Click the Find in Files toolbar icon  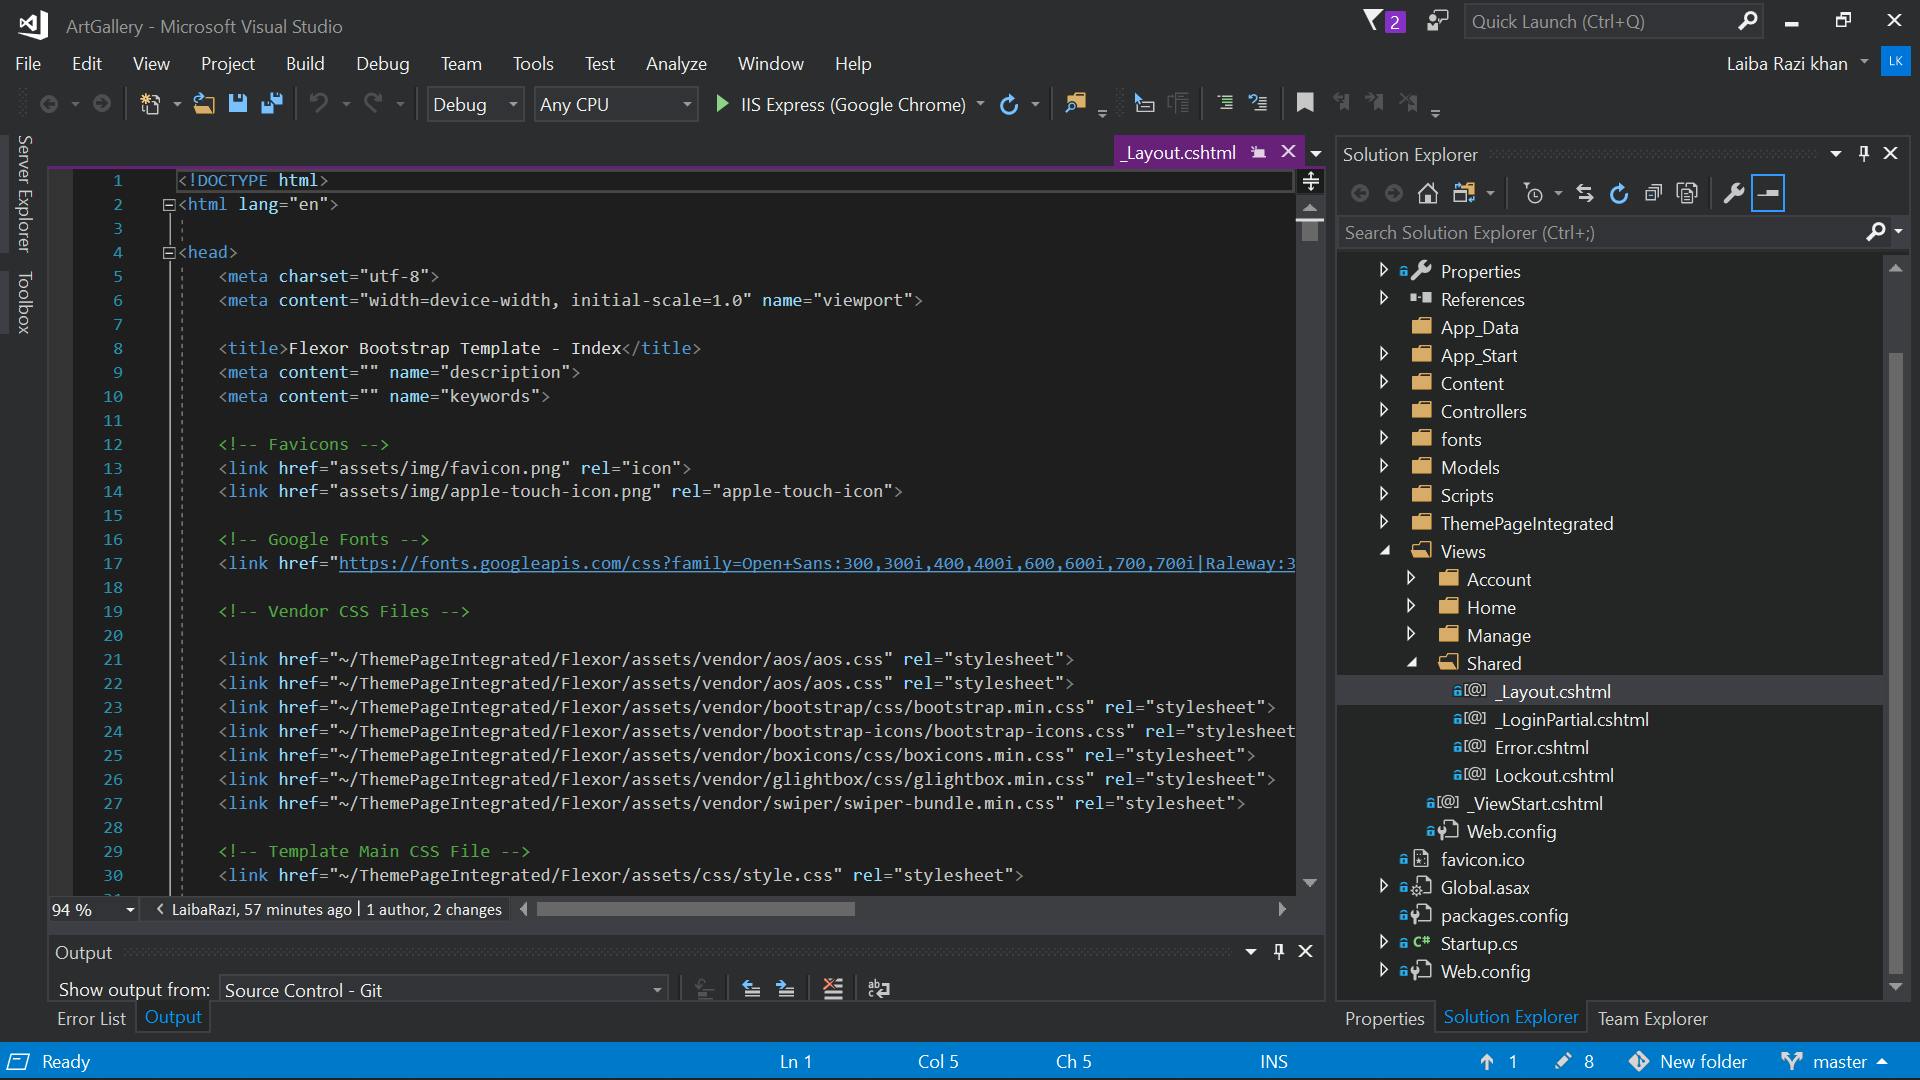1075,104
